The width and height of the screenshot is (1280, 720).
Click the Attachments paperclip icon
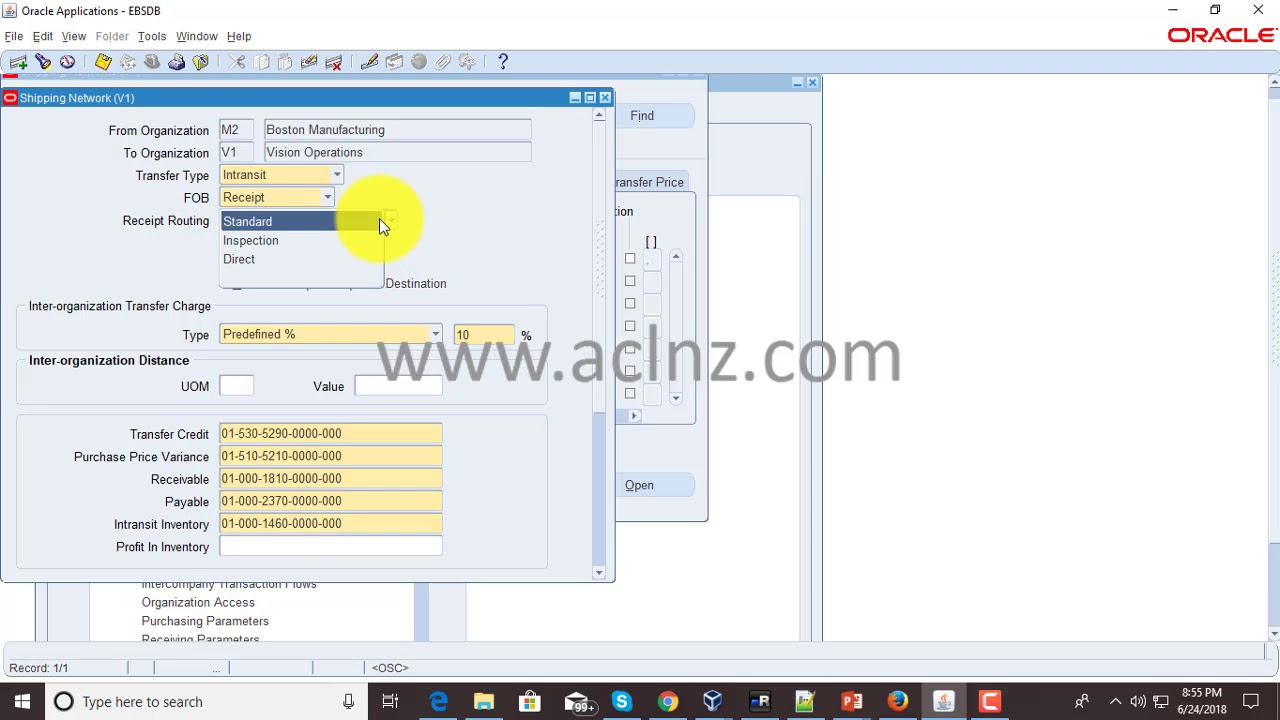coord(443,62)
